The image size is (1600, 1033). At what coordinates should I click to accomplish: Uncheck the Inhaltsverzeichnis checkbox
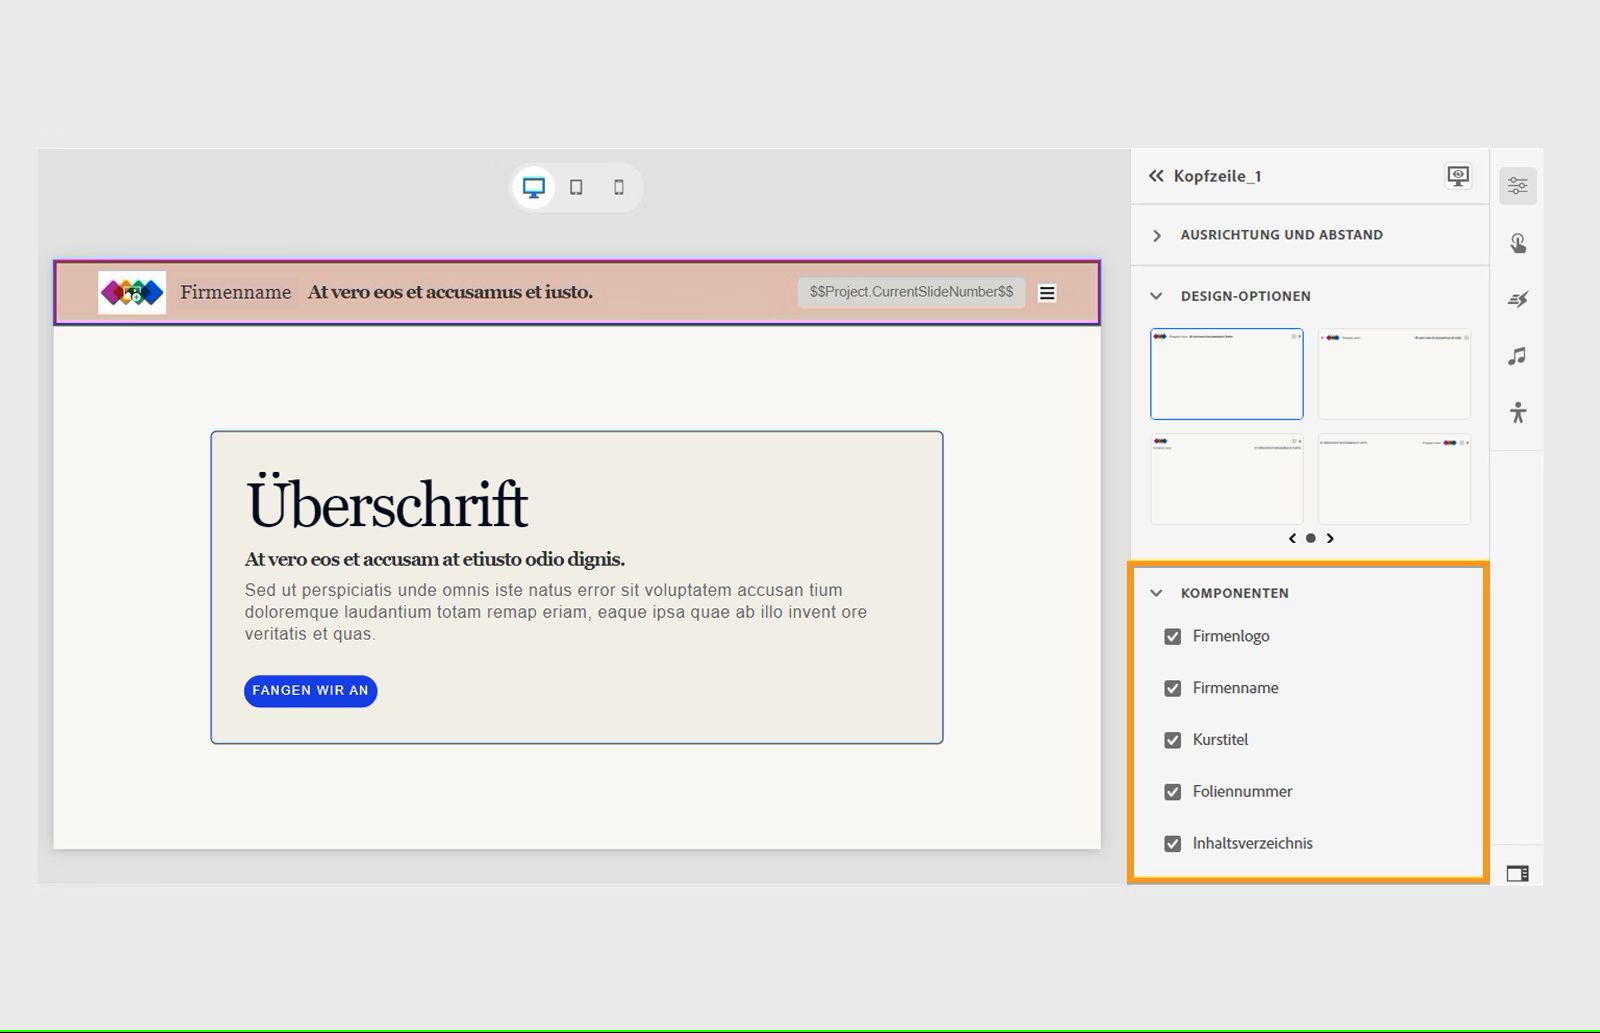click(x=1173, y=844)
